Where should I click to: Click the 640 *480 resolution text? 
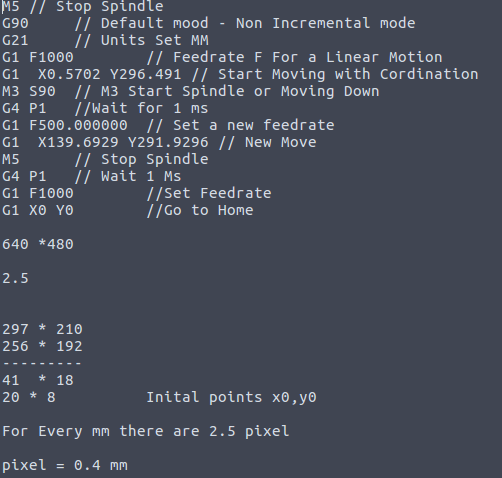pyautogui.click(x=38, y=244)
